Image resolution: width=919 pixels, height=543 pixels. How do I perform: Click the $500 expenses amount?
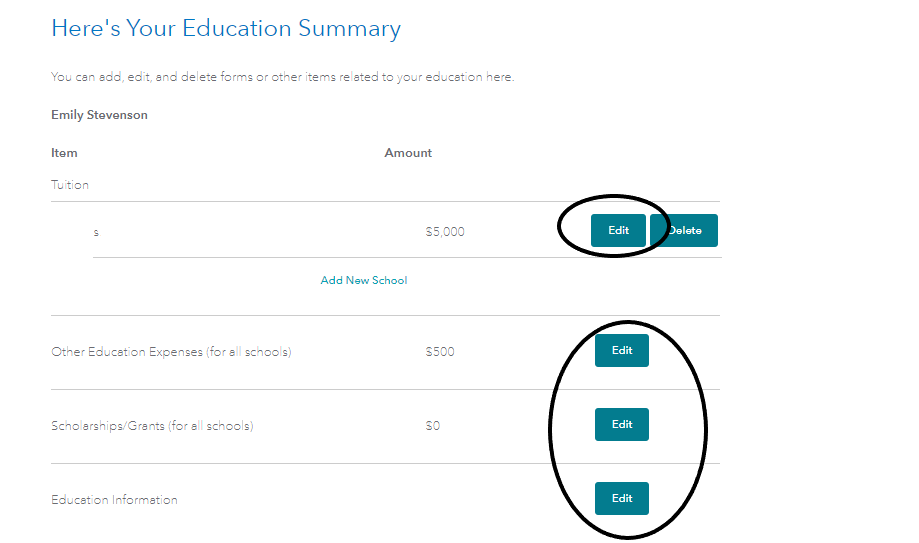click(440, 352)
